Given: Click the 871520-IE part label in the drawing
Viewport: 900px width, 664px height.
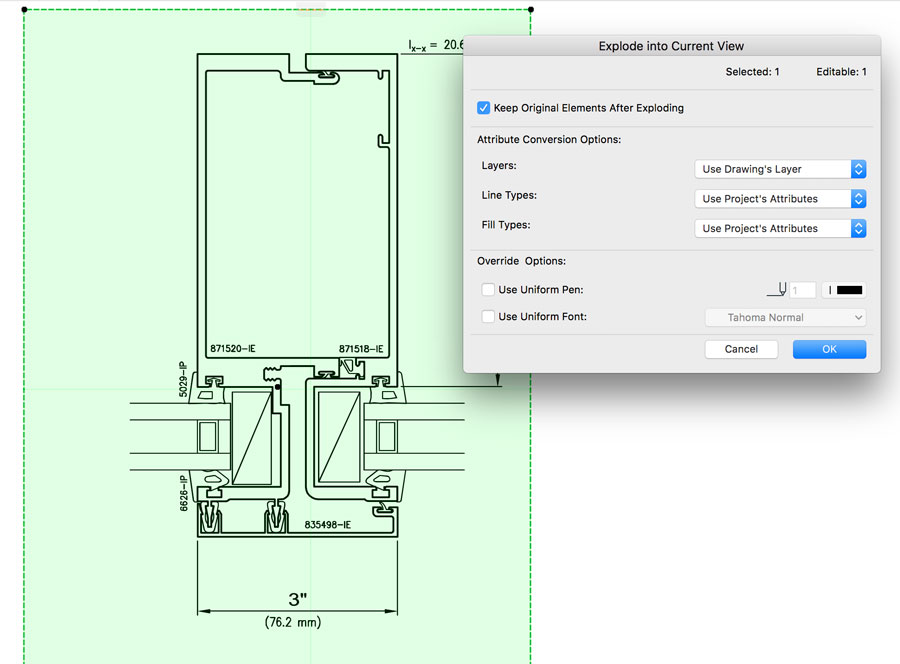Looking at the screenshot, I should click(232, 349).
